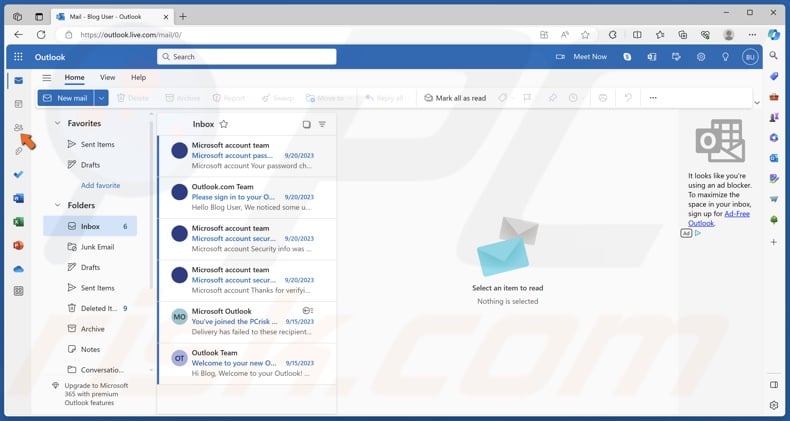Collapse the Favorites section chevron
The height and width of the screenshot is (421, 790).
(x=57, y=123)
